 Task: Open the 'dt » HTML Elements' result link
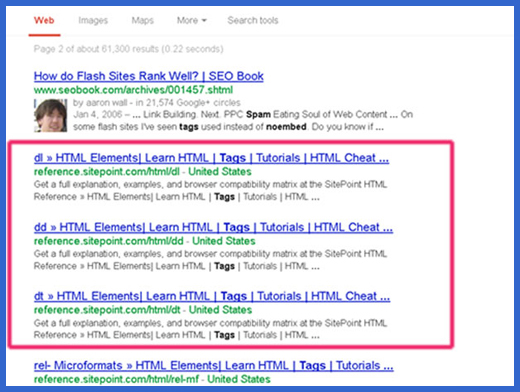point(212,296)
